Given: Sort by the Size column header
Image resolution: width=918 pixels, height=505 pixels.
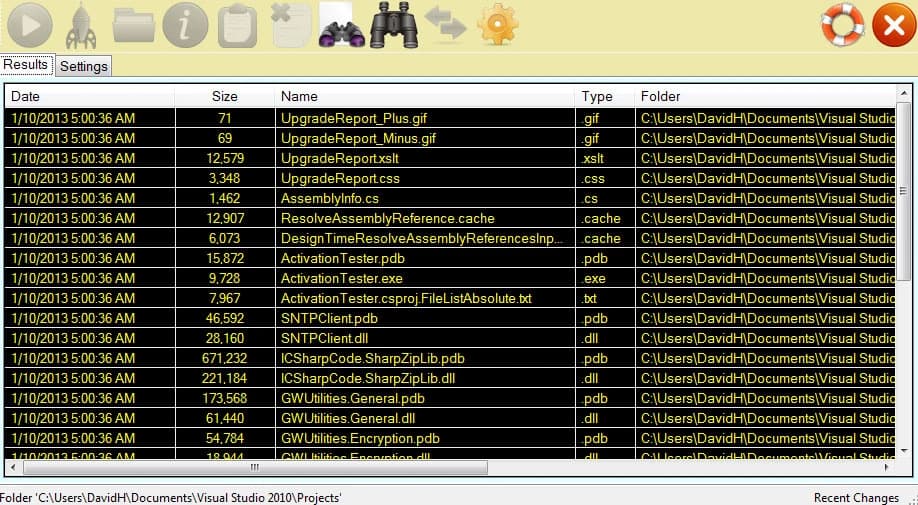Looking at the screenshot, I should pyautogui.click(x=225, y=96).
